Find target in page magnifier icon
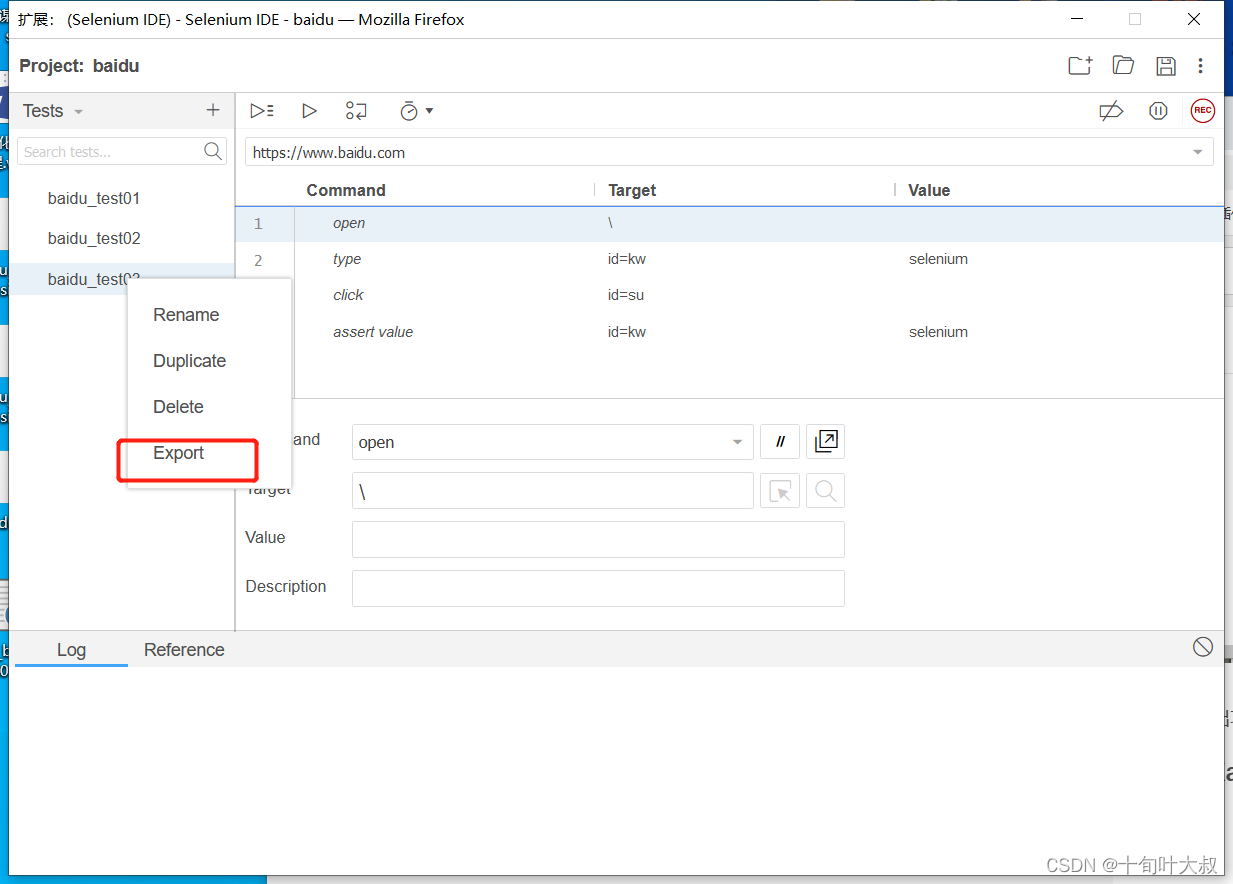The height and width of the screenshot is (884, 1233). pyautogui.click(x=826, y=491)
